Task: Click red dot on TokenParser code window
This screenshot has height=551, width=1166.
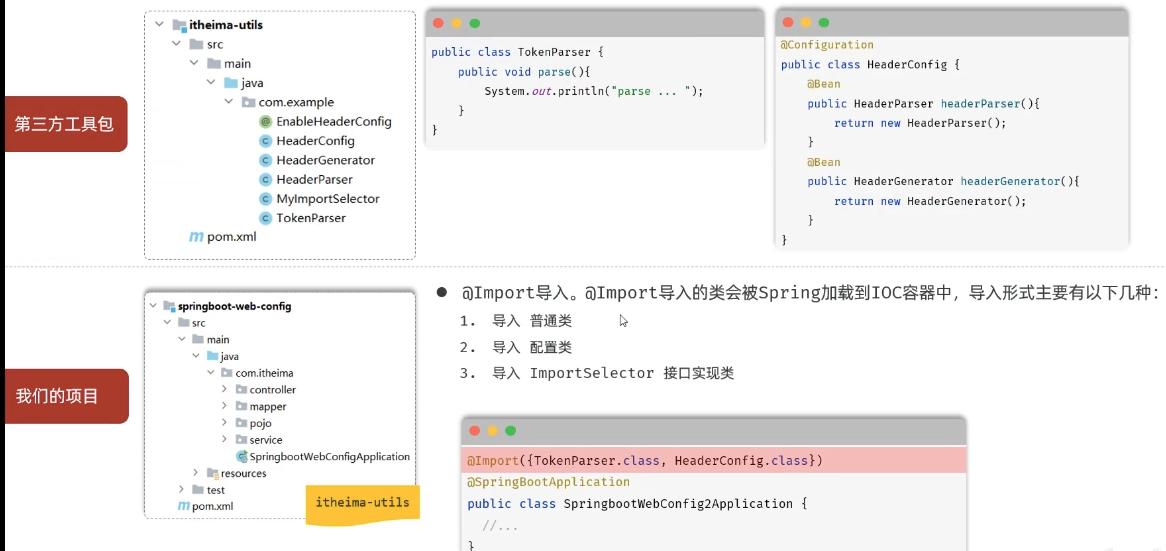Action: pos(439,23)
